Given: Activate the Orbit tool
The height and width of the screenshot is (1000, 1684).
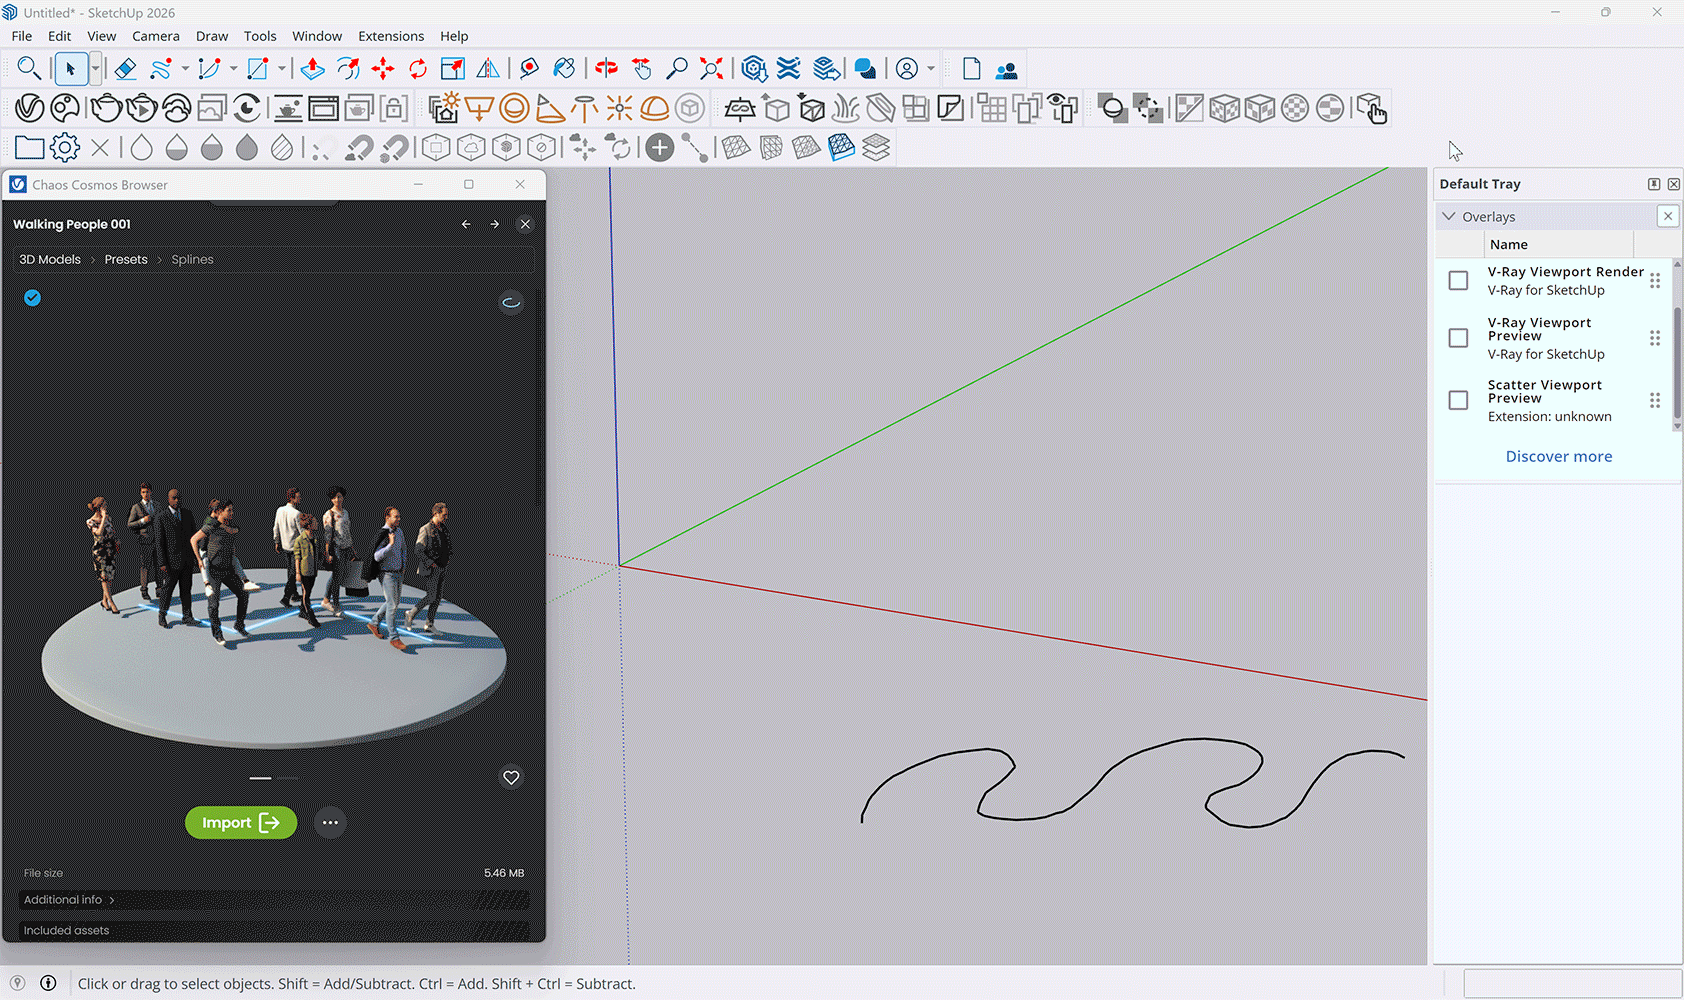Looking at the screenshot, I should coord(606,68).
